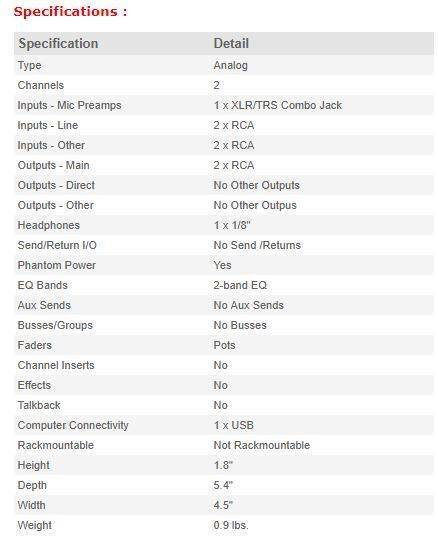
Task: Select the Inputs - Line row label
Action: [x=48, y=125]
